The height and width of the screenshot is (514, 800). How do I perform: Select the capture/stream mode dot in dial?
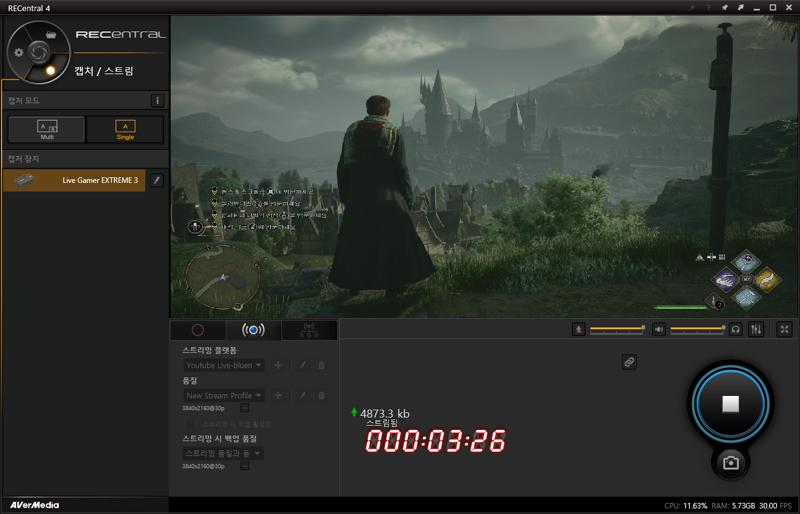pyautogui.click(x=51, y=70)
